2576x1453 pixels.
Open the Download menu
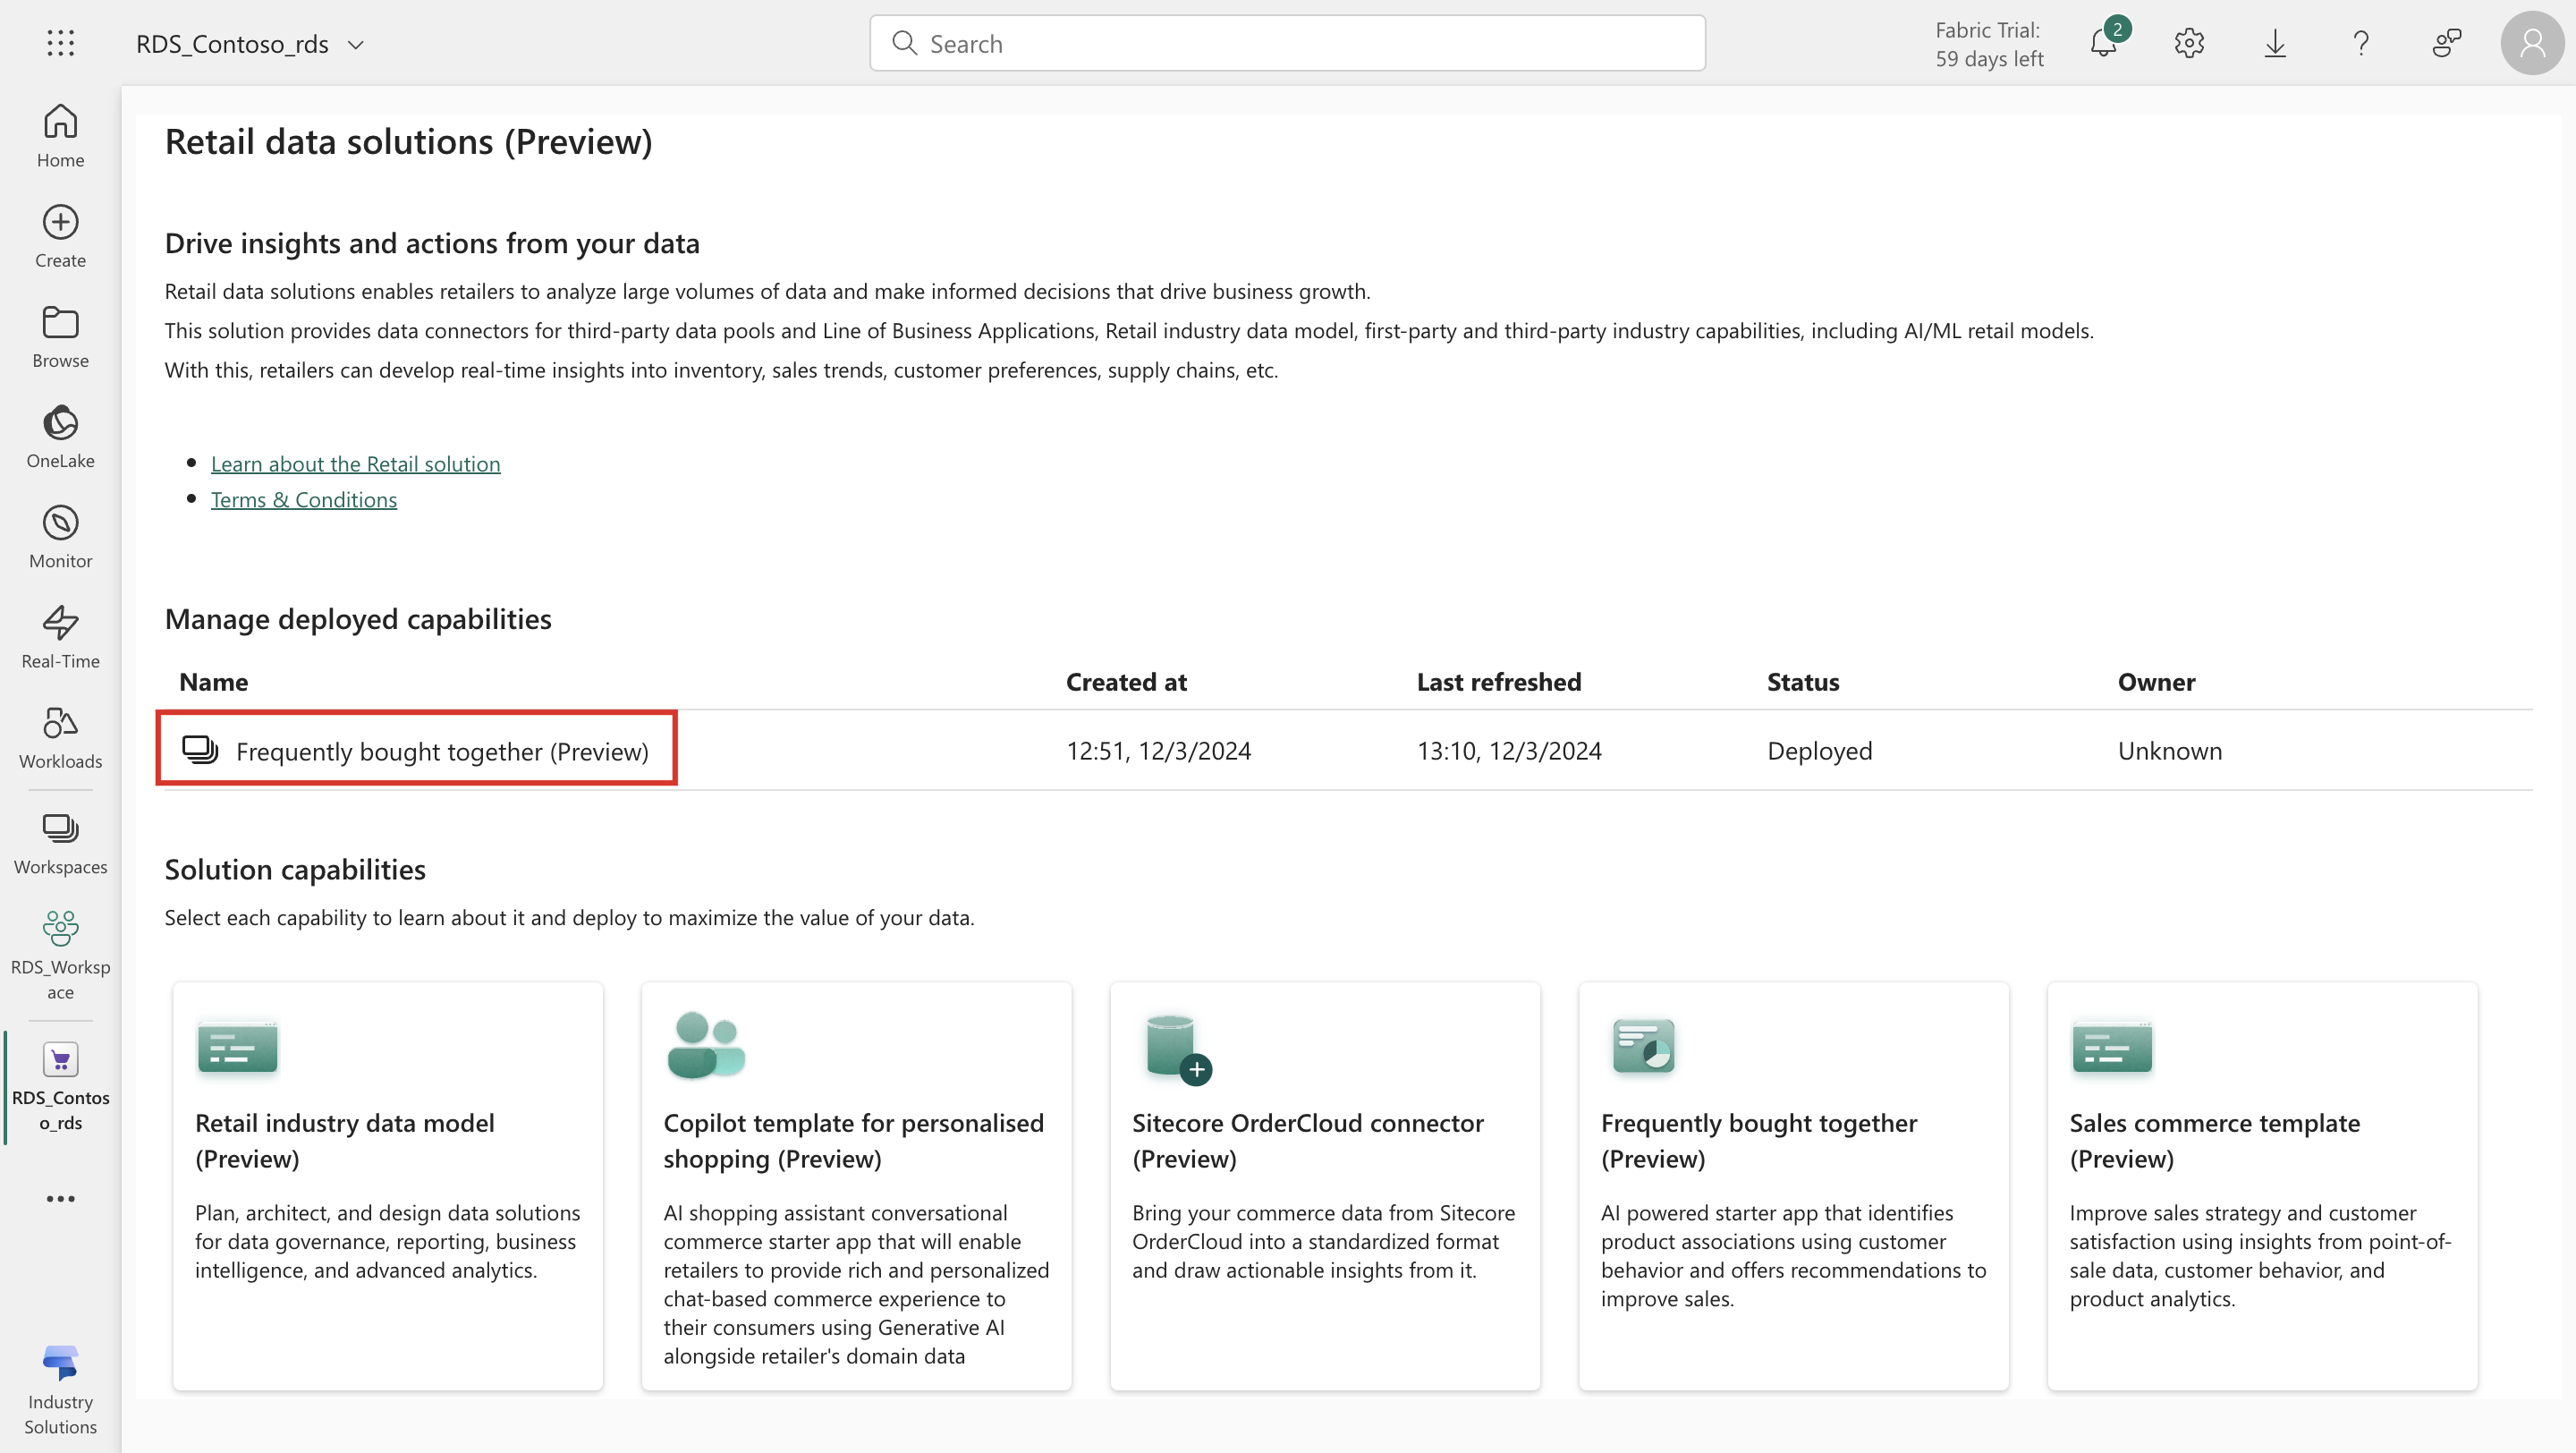pyautogui.click(x=2275, y=43)
